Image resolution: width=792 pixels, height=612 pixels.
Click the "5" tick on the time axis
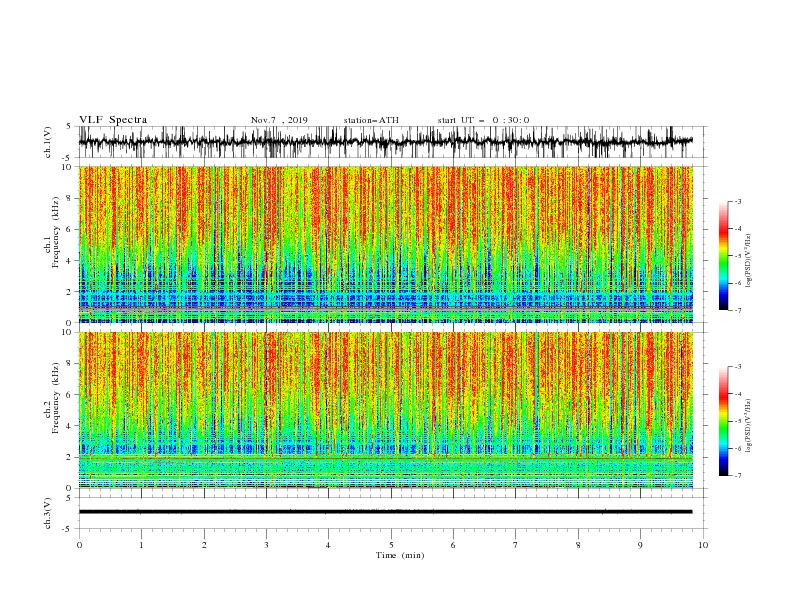pyautogui.click(x=391, y=545)
